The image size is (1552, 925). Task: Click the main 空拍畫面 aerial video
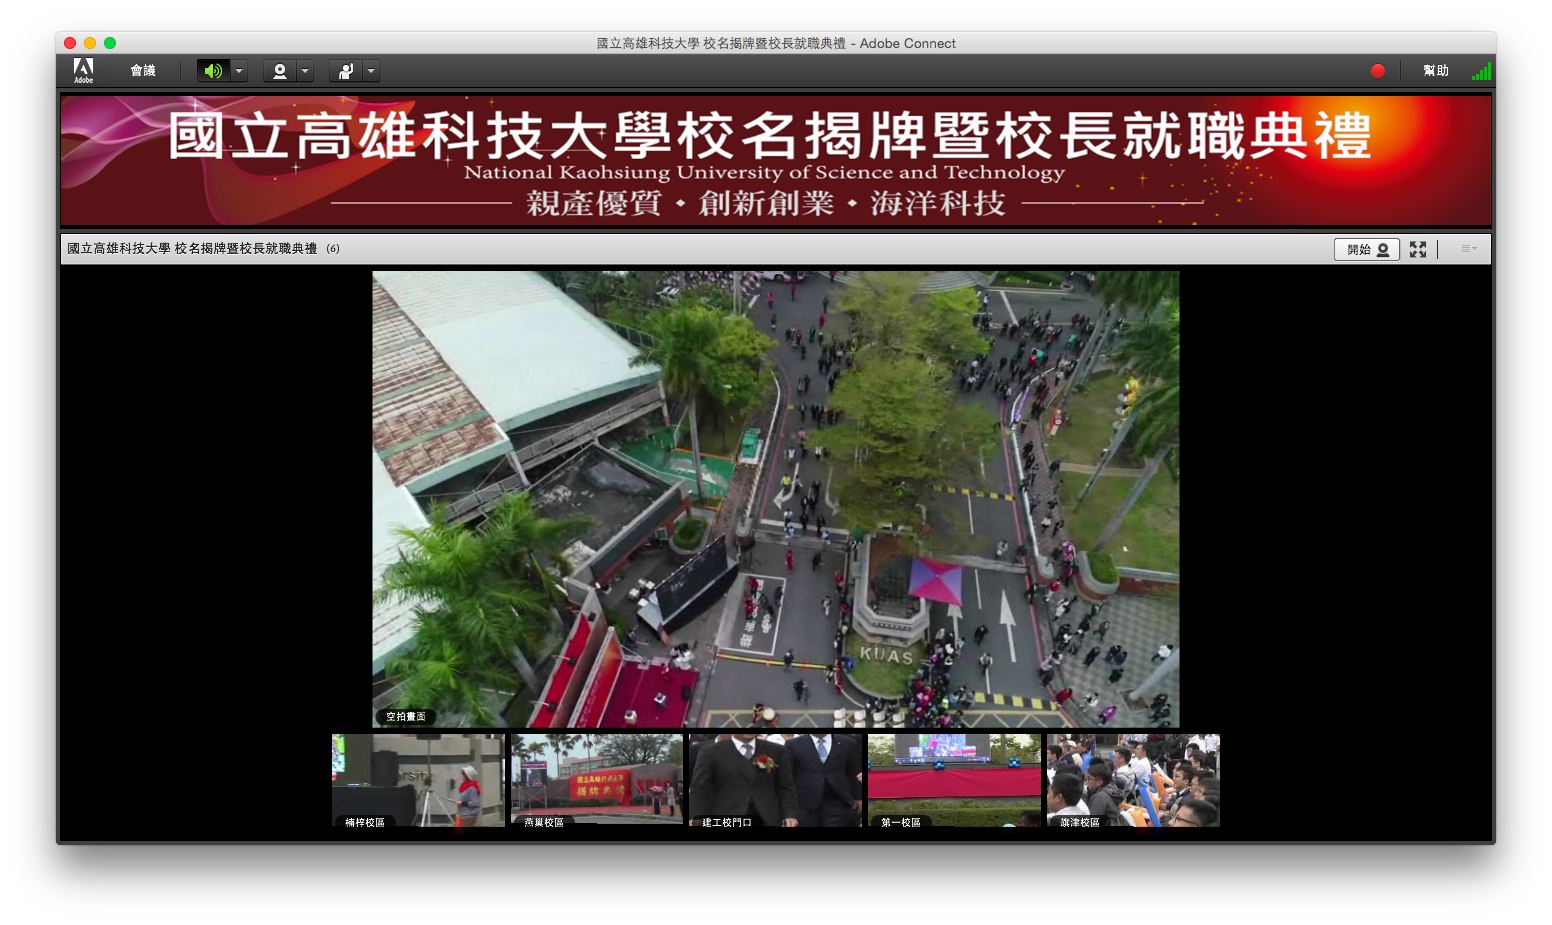(776, 499)
